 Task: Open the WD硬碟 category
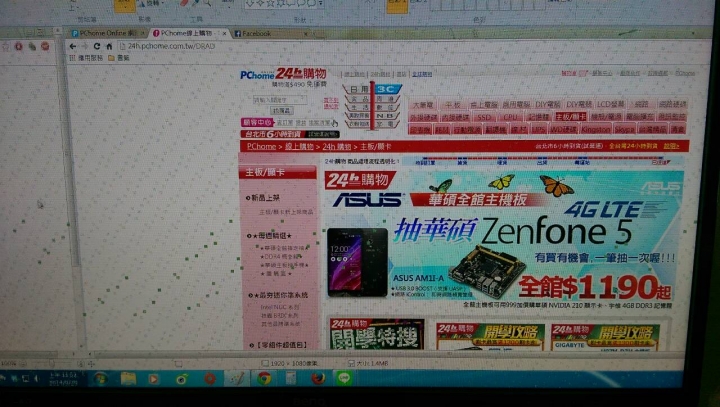click(563, 130)
